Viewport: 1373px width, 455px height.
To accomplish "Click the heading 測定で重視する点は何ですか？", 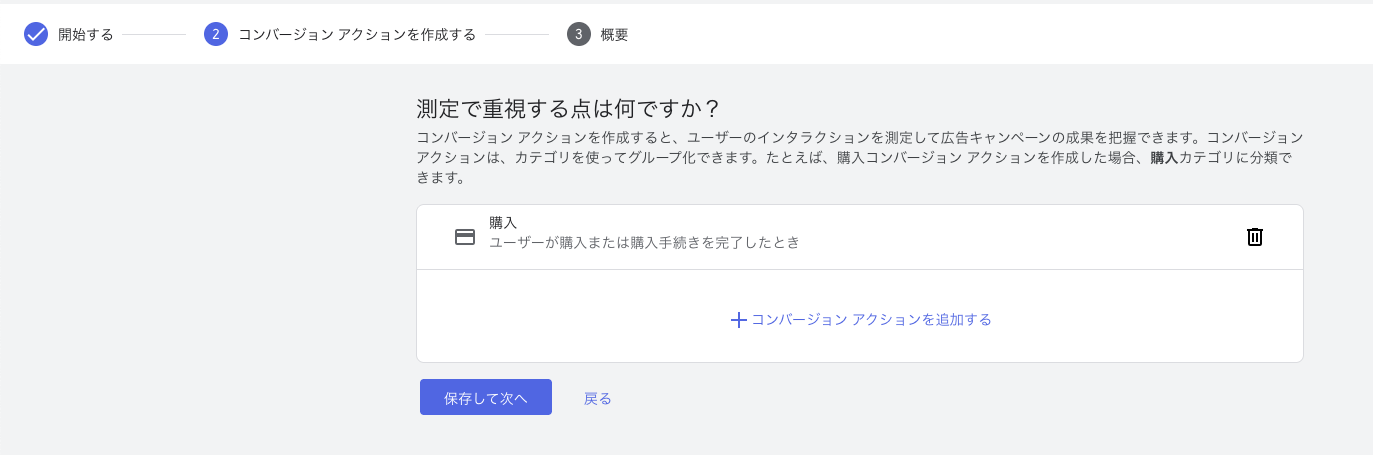I will [568, 108].
